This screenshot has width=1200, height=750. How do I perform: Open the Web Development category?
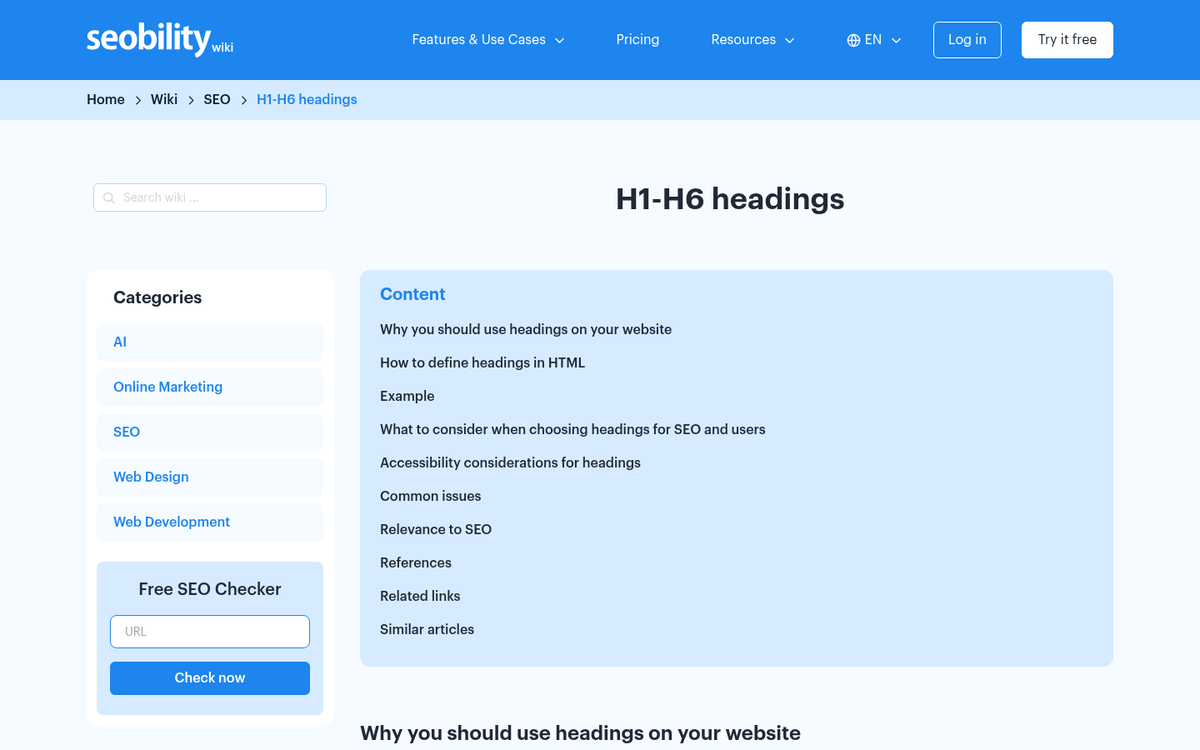[171, 521]
